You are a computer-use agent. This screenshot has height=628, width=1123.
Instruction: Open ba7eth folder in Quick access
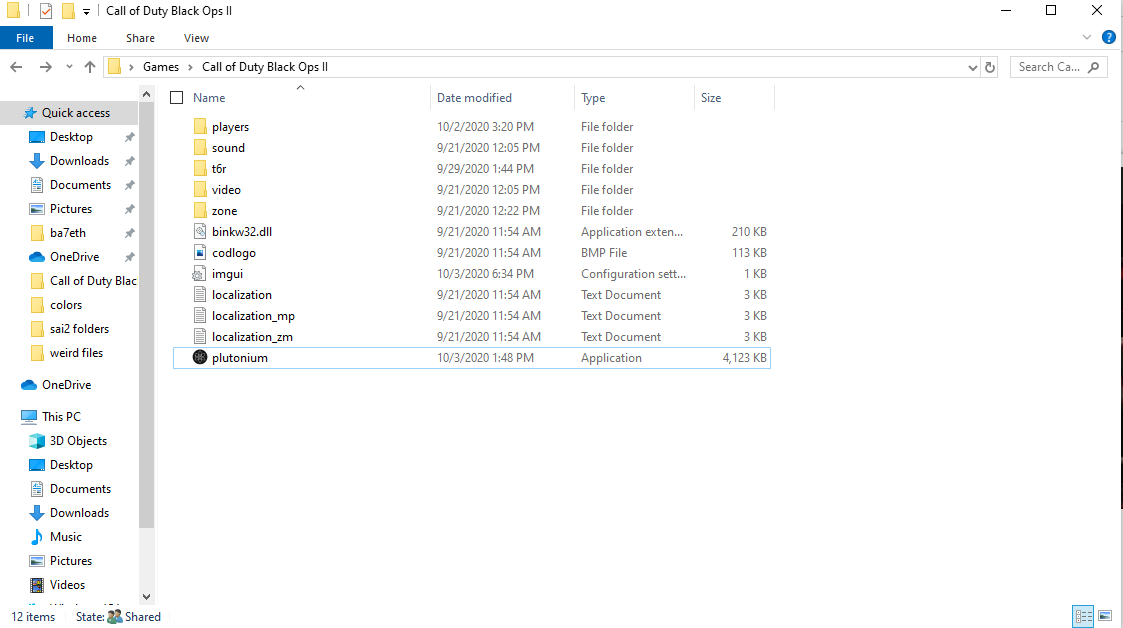pos(57,233)
